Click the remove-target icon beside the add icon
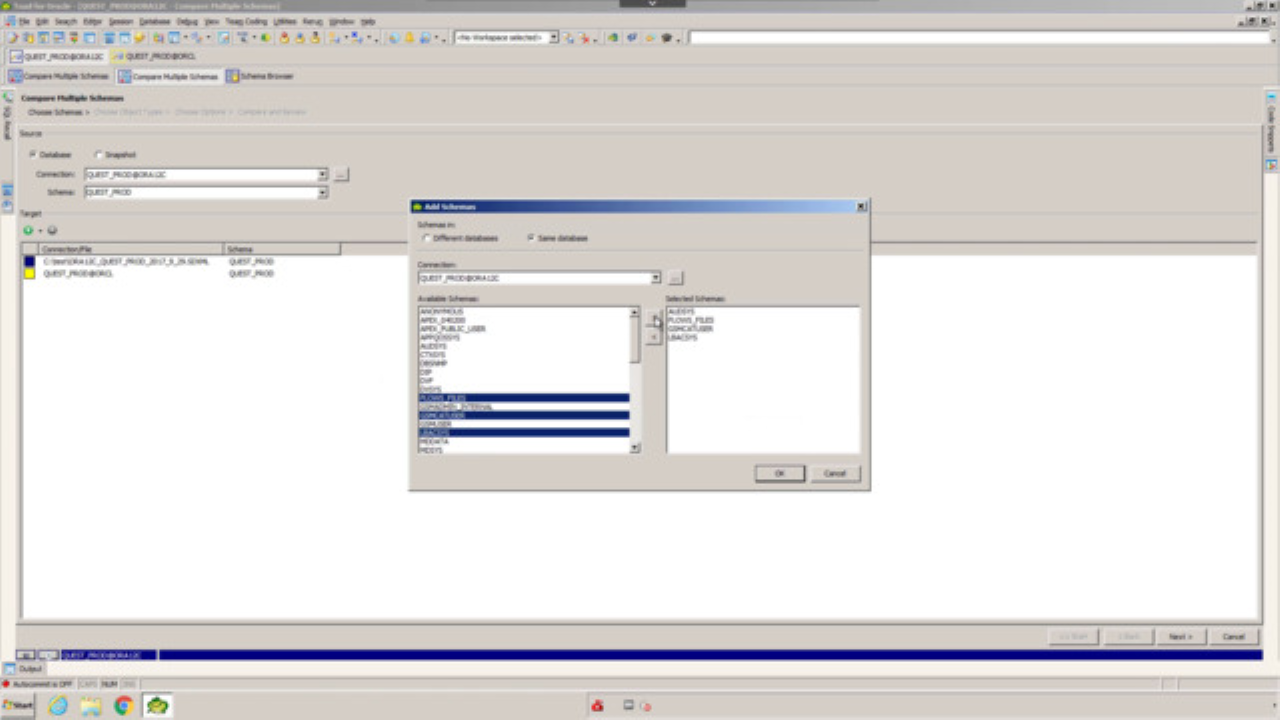Screen dimensions: 1280x720 click(51, 232)
